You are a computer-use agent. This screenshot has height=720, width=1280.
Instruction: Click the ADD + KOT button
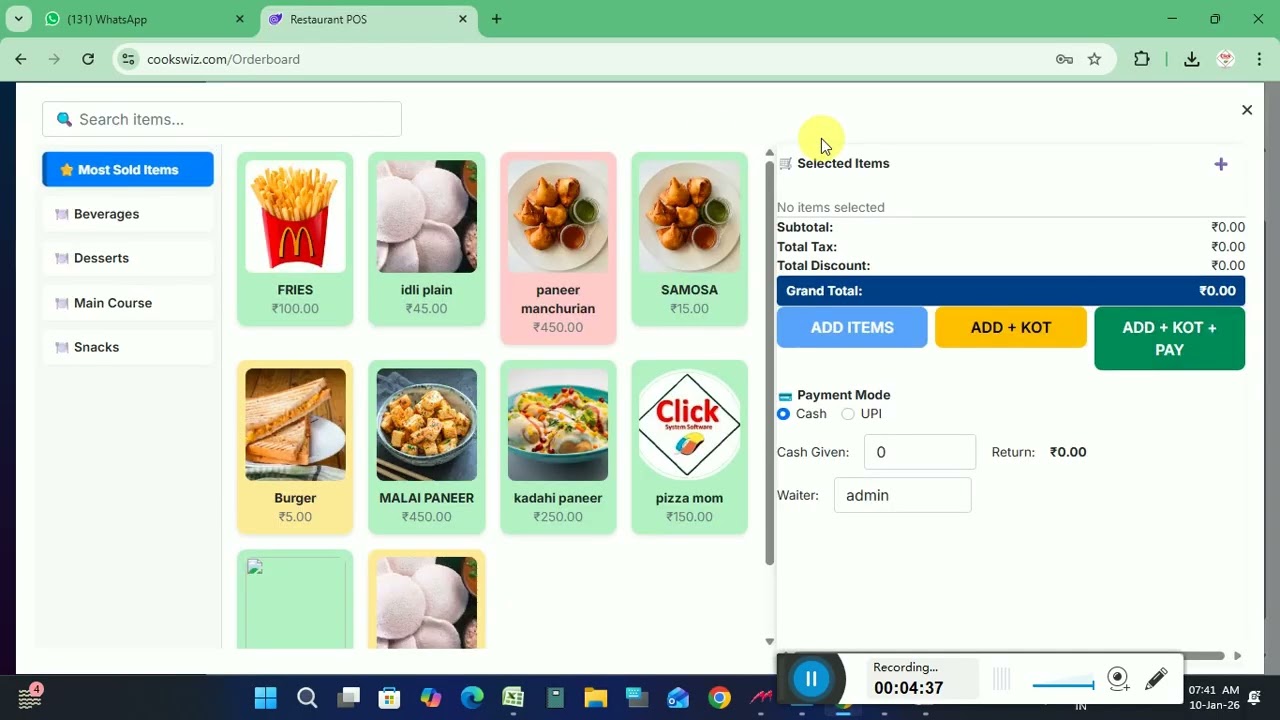[1010, 328]
